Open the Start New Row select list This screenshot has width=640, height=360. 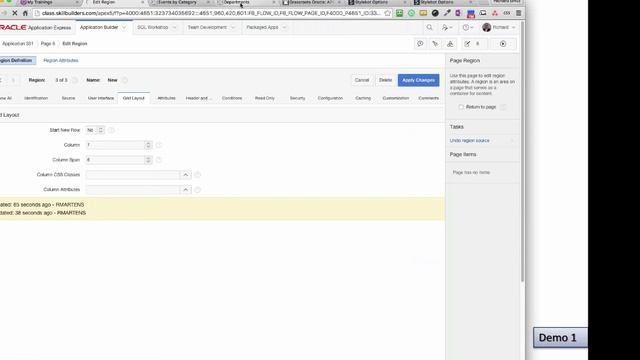click(x=95, y=130)
